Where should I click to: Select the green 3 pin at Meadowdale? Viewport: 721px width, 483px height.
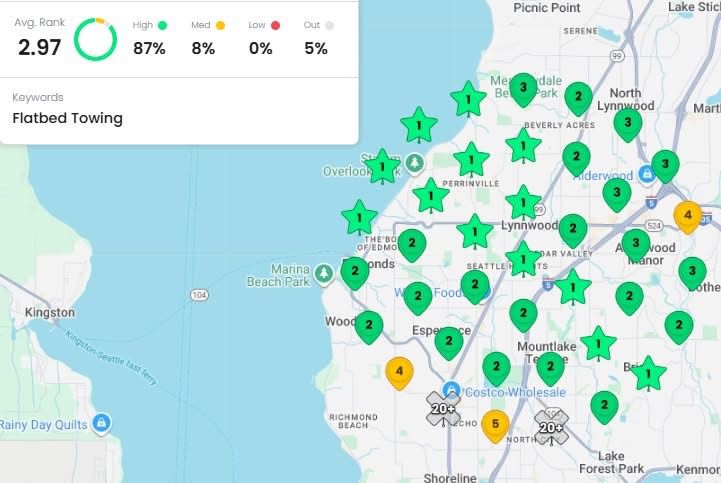(522, 89)
